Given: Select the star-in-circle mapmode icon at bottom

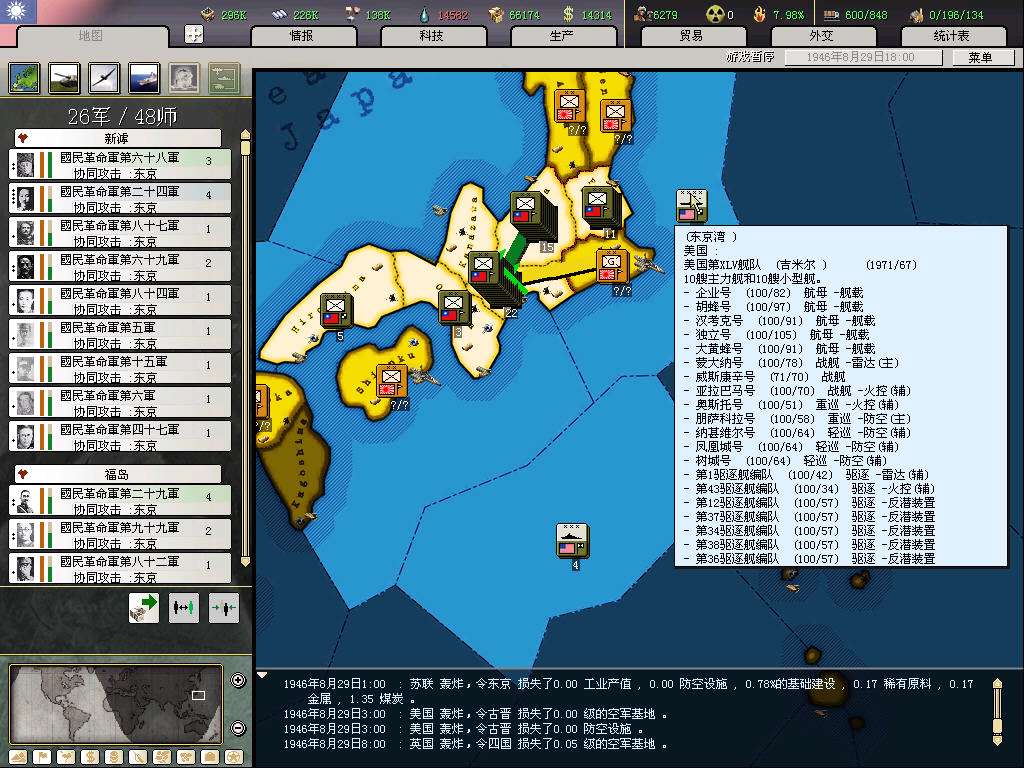Looking at the screenshot, I should (234, 758).
